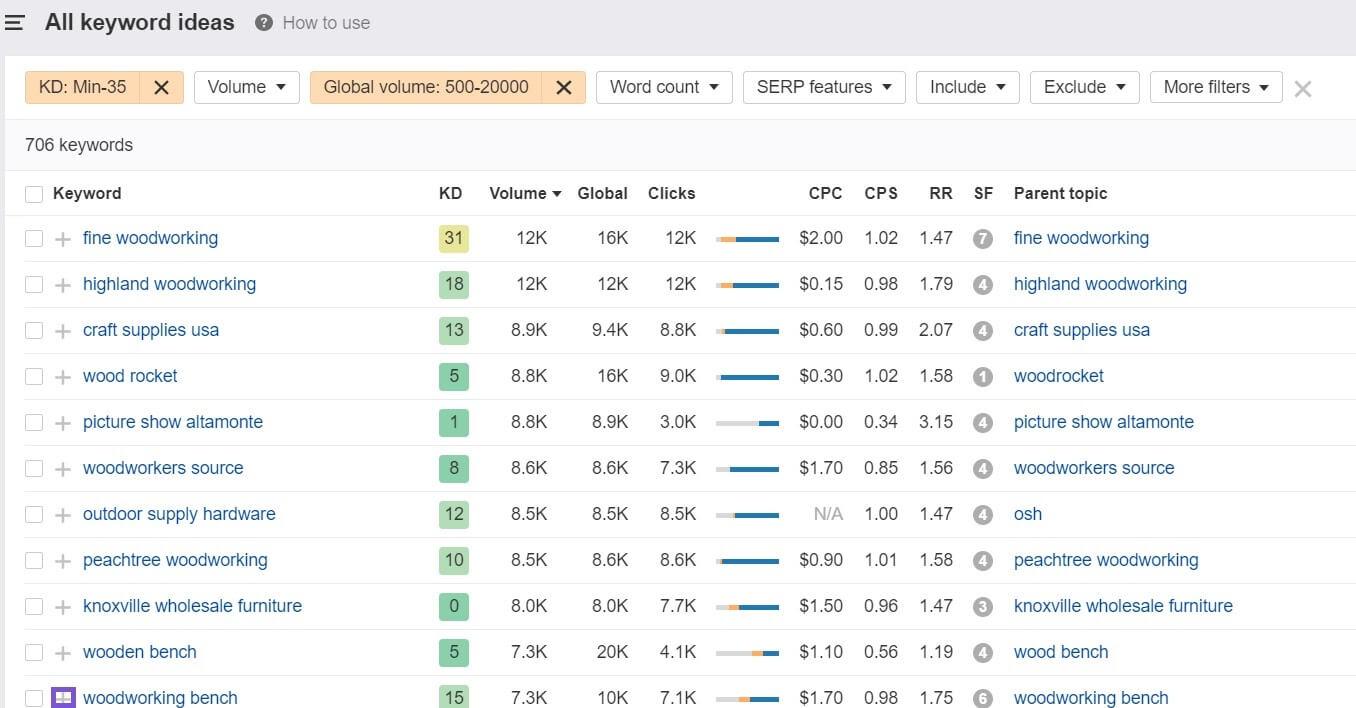Screen dimensions: 1356x708
Task: Add craft supplies usa with plus icon
Action: tap(63, 331)
